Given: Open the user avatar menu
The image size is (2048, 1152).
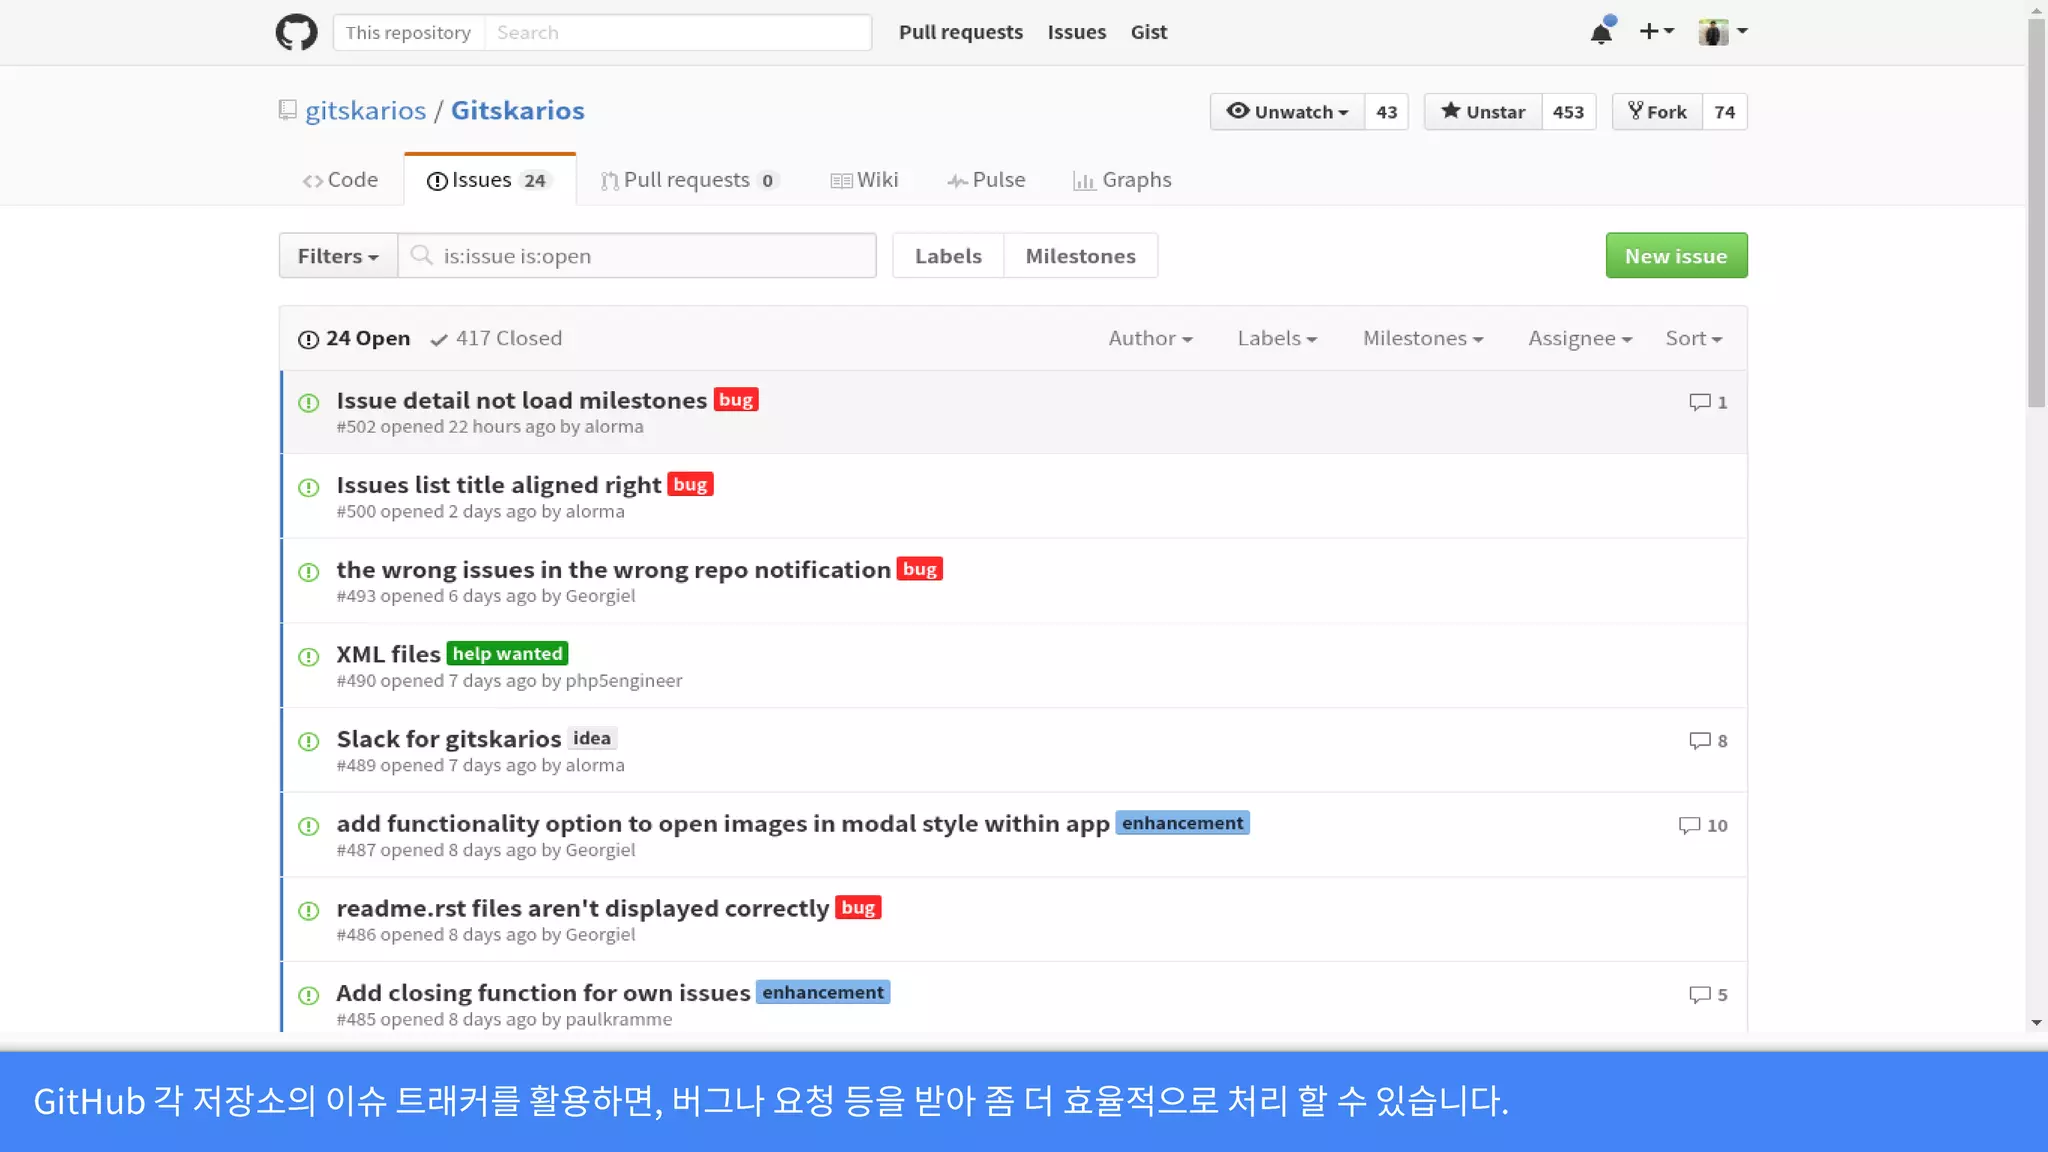Looking at the screenshot, I should click(x=1722, y=32).
